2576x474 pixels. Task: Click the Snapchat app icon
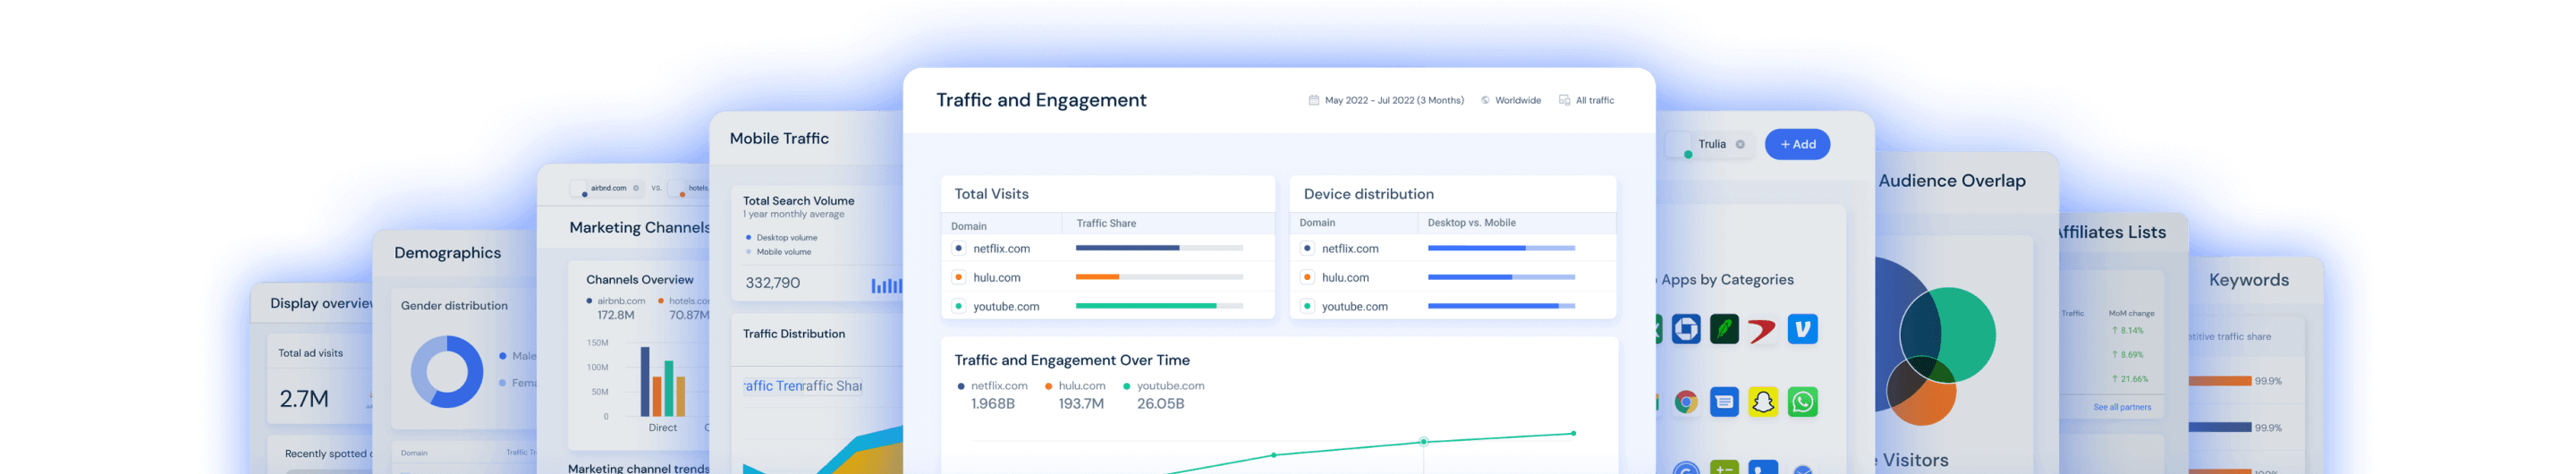(1763, 402)
